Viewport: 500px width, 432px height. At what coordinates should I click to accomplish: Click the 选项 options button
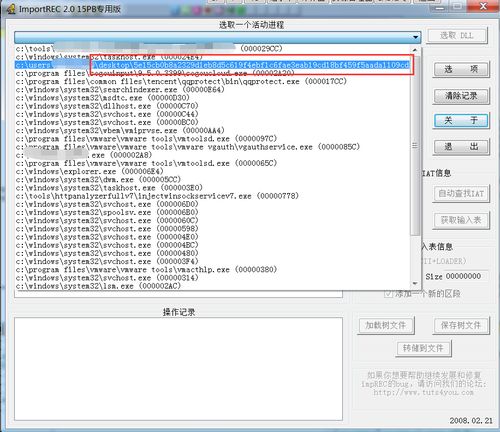461,70
